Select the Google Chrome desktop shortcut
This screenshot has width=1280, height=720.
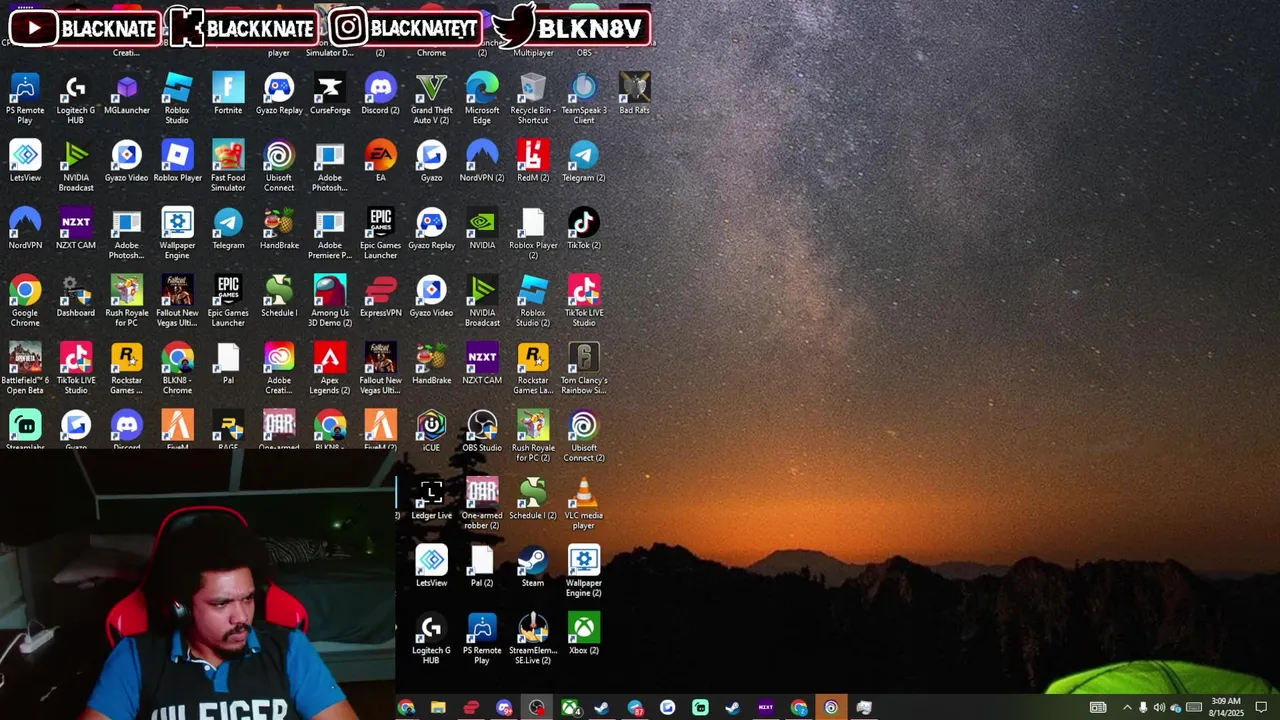point(25,302)
